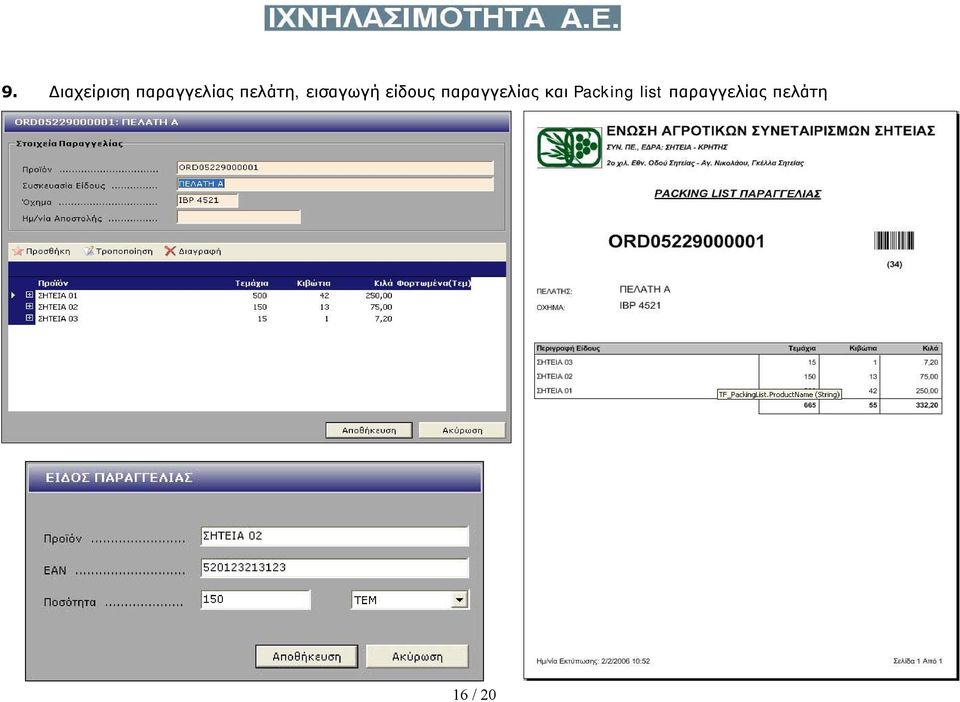Select the ΣΗΤΕΙΑ 03 grid row text
The width and height of the screenshot is (960, 702).
tap(58, 319)
